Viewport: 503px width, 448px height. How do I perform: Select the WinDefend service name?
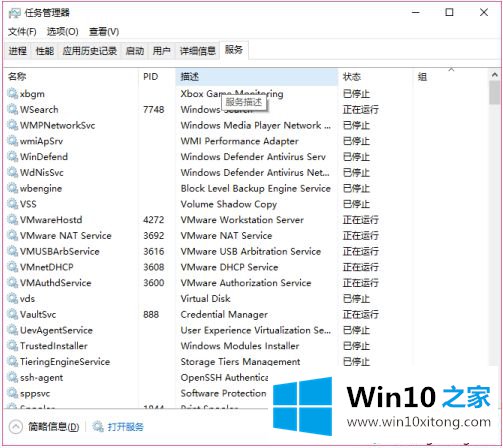(x=44, y=157)
